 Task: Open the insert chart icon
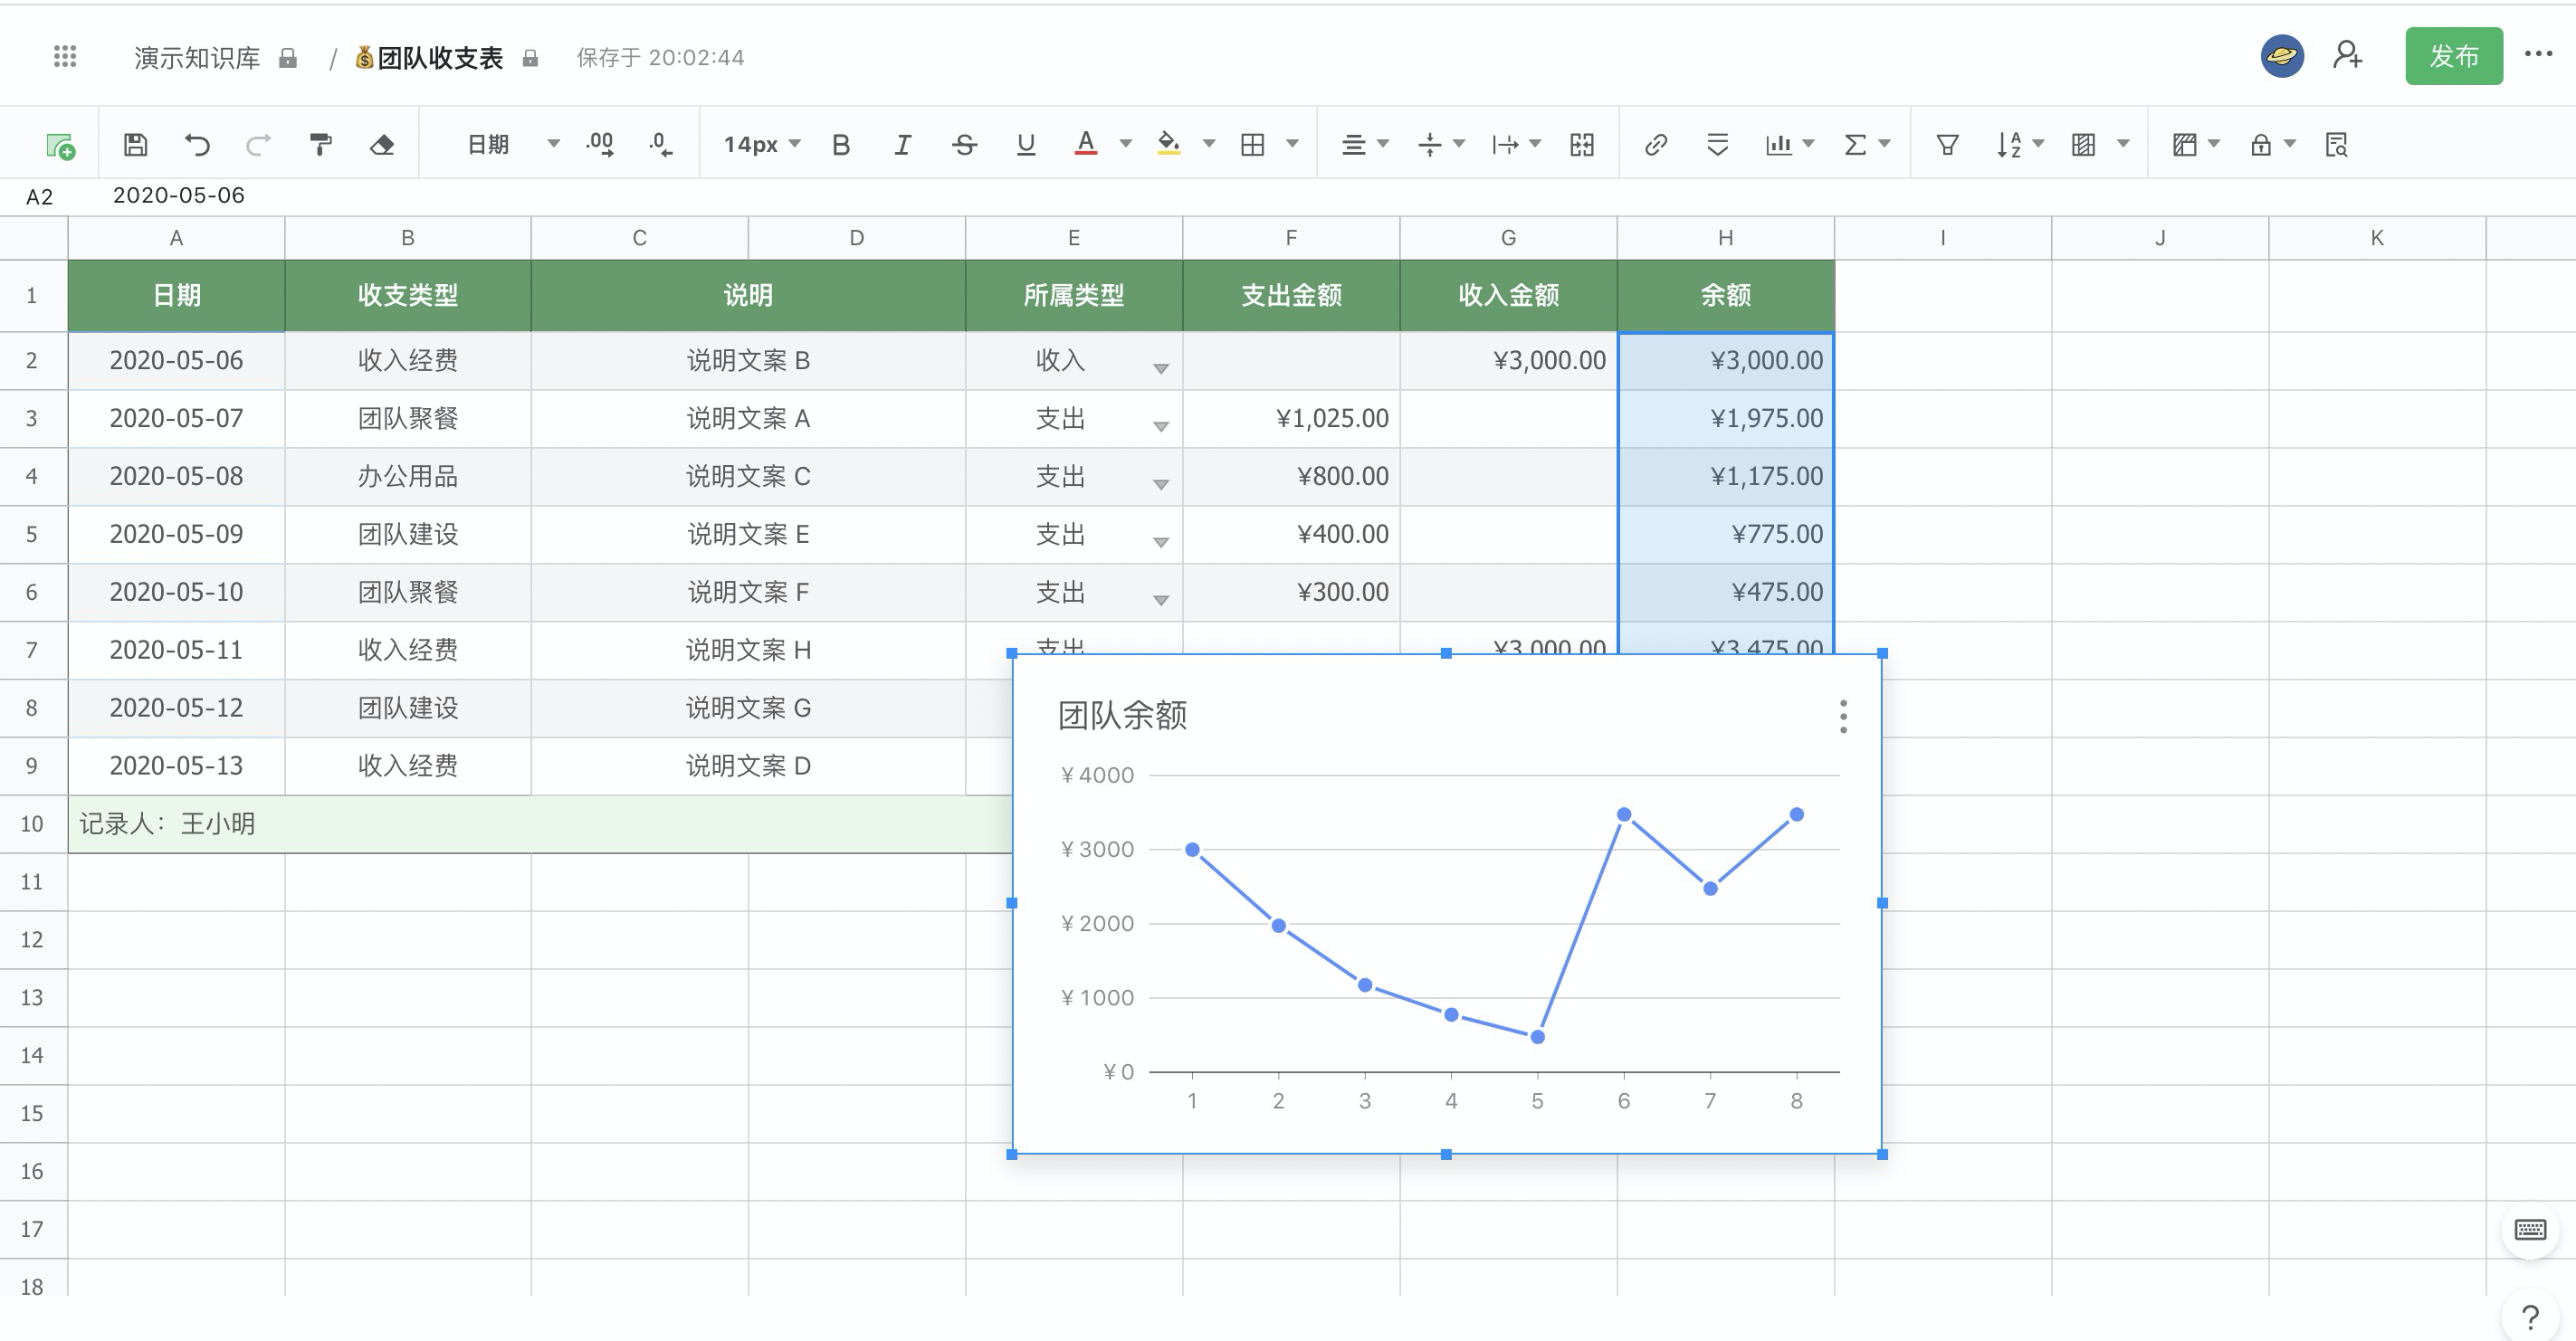(1778, 145)
